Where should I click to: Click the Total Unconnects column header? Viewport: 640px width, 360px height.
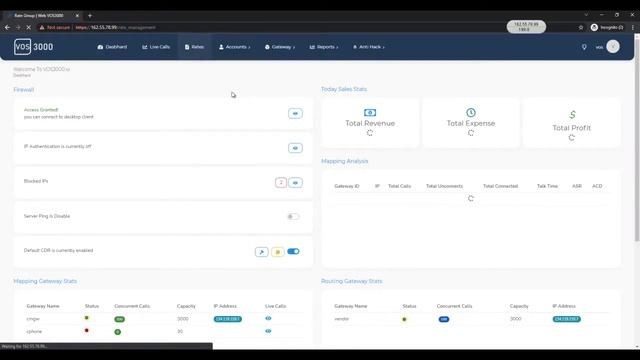[444, 186]
